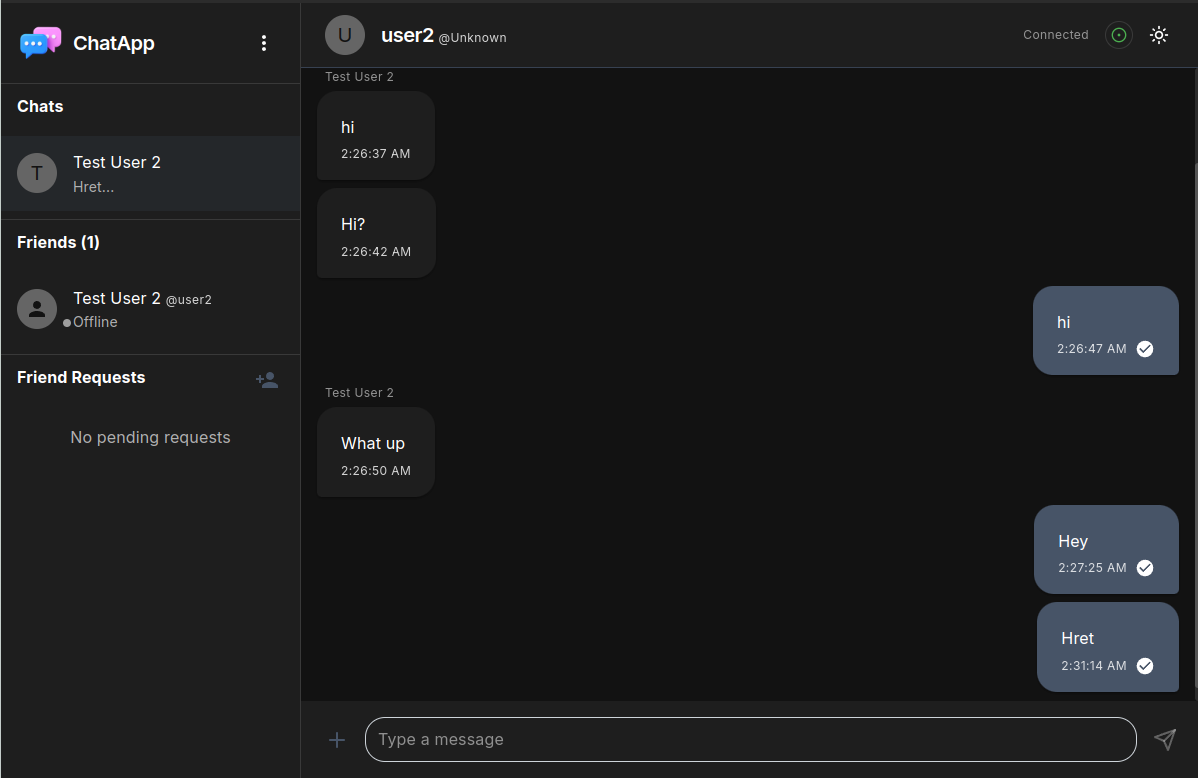Click the plus attachment icon near message box
Viewport: 1198px width, 778px height.
(x=337, y=740)
